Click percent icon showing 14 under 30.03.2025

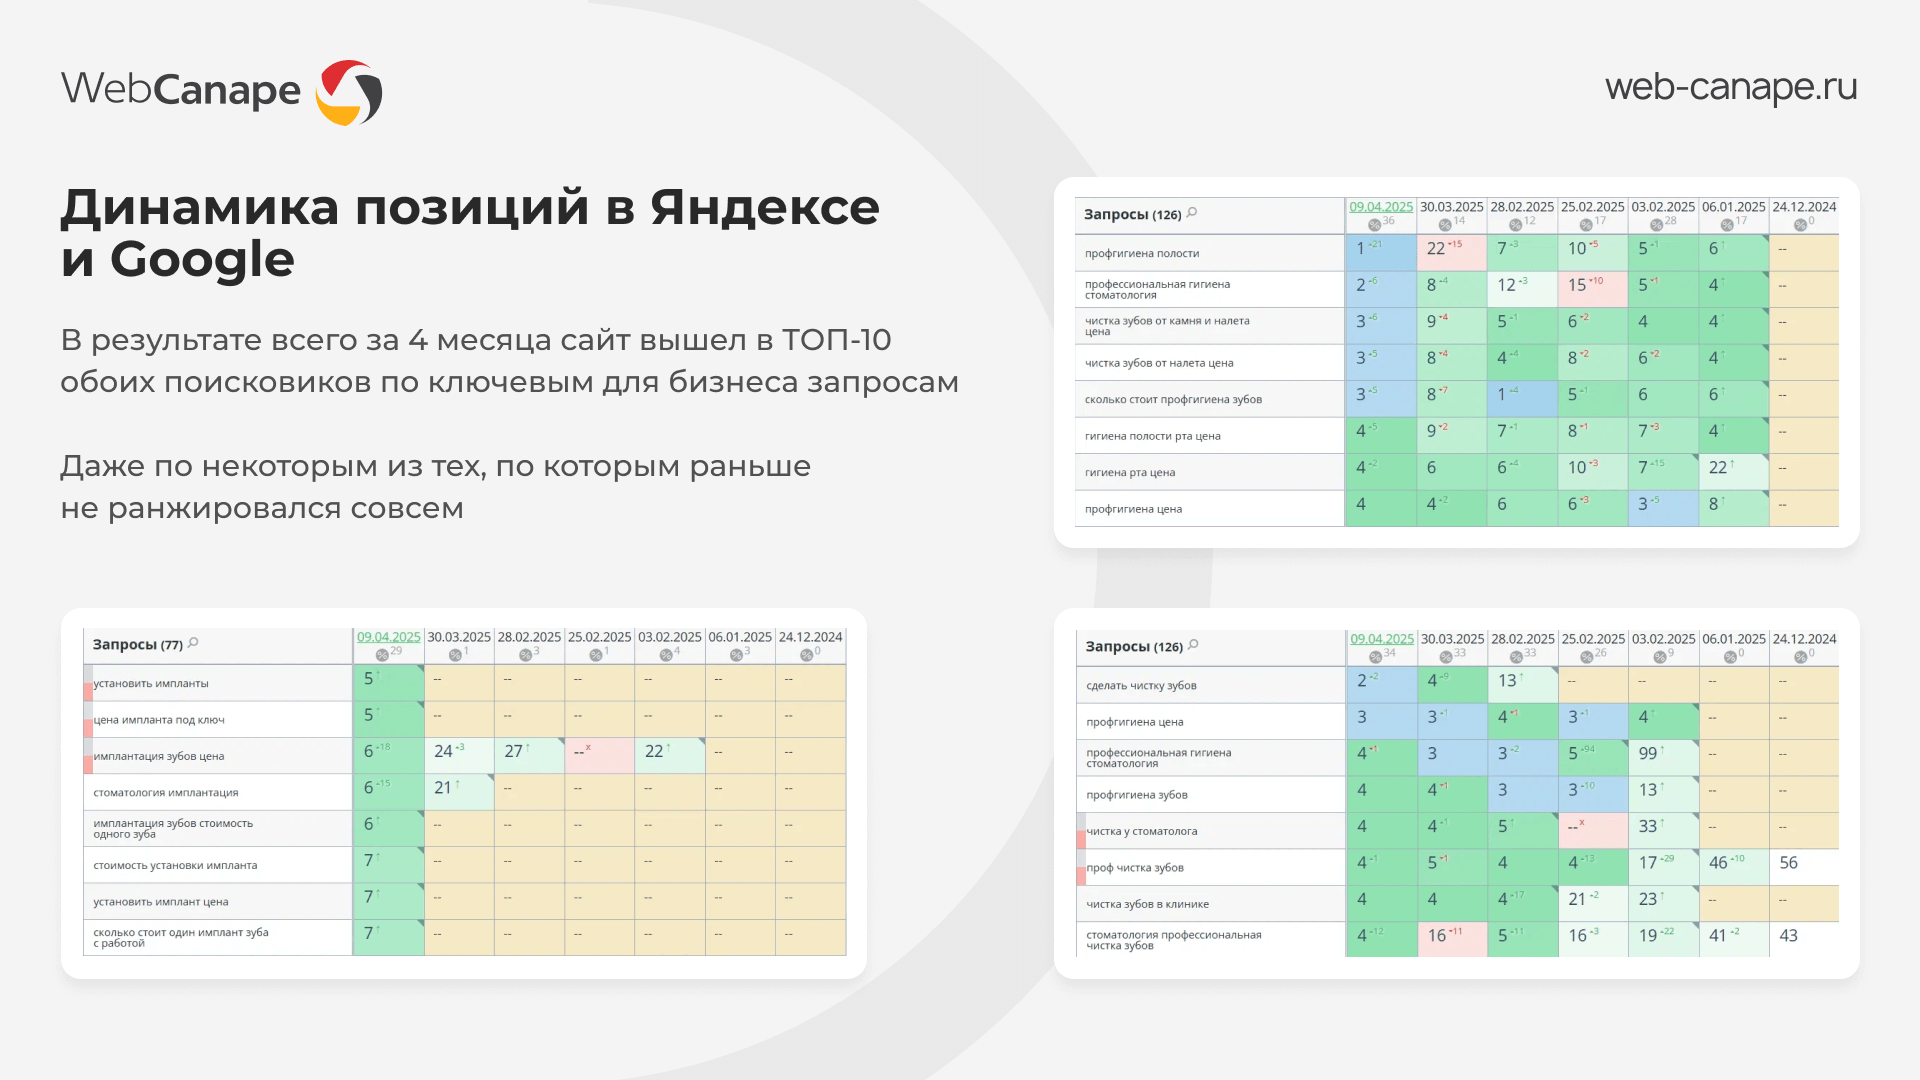[1445, 224]
